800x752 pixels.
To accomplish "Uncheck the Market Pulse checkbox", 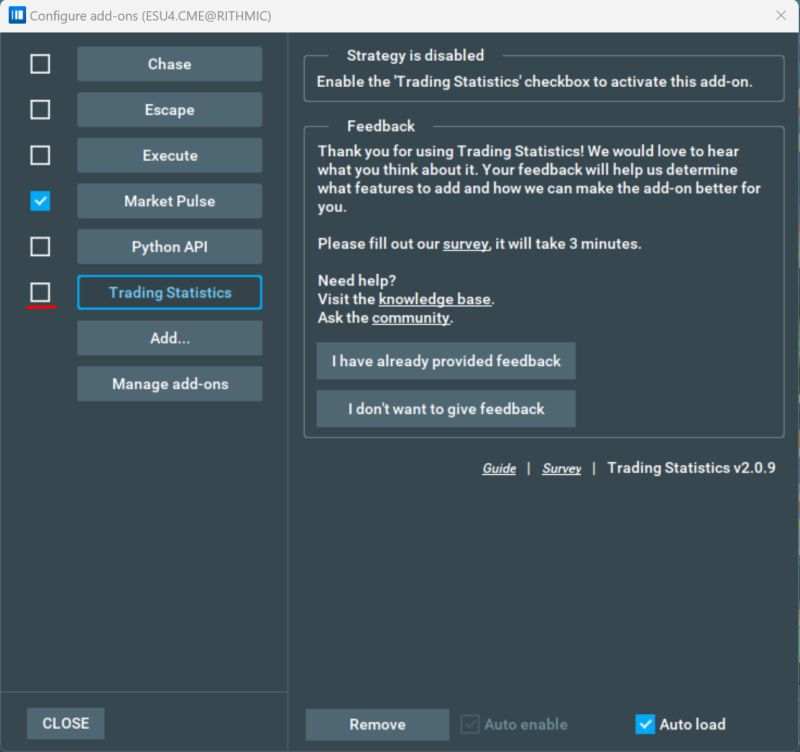I will point(40,200).
